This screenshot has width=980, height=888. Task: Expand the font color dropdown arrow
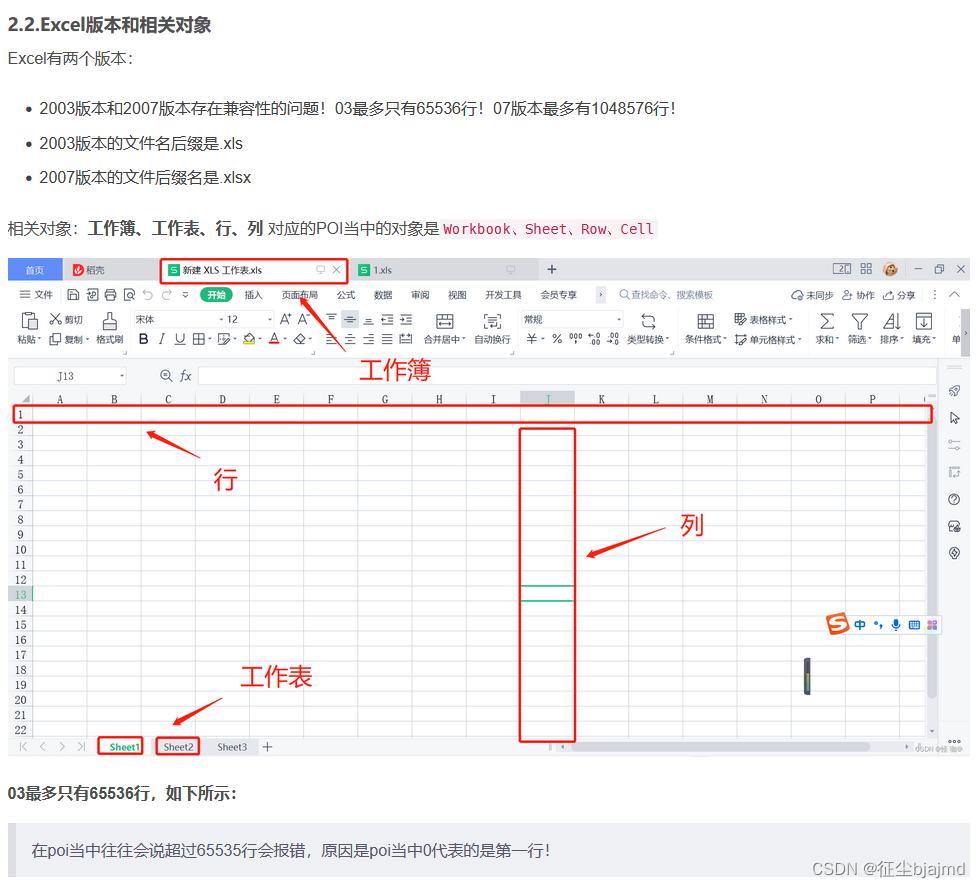tap(287, 337)
